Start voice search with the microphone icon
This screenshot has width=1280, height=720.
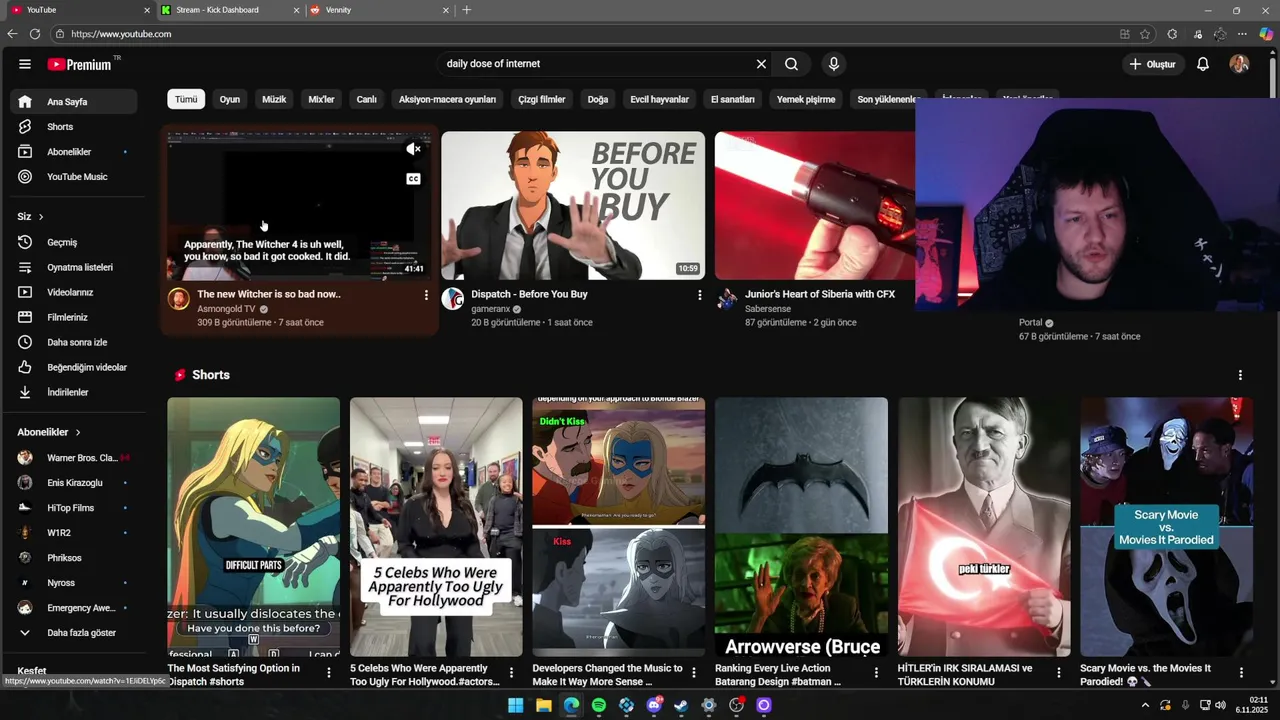click(834, 64)
